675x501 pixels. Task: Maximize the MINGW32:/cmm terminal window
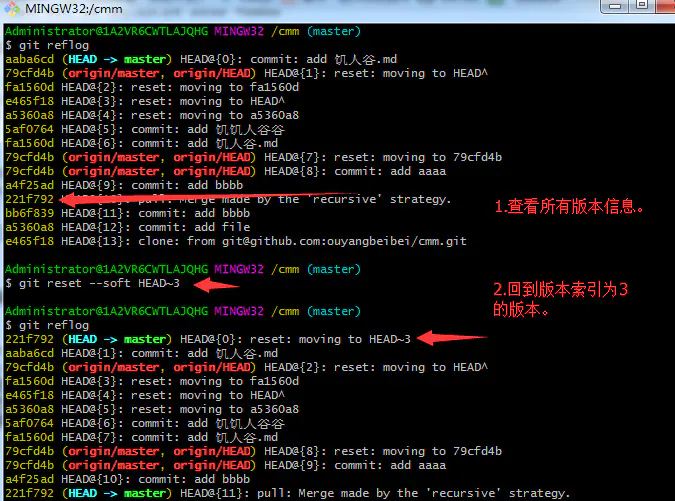(x=641, y=6)
